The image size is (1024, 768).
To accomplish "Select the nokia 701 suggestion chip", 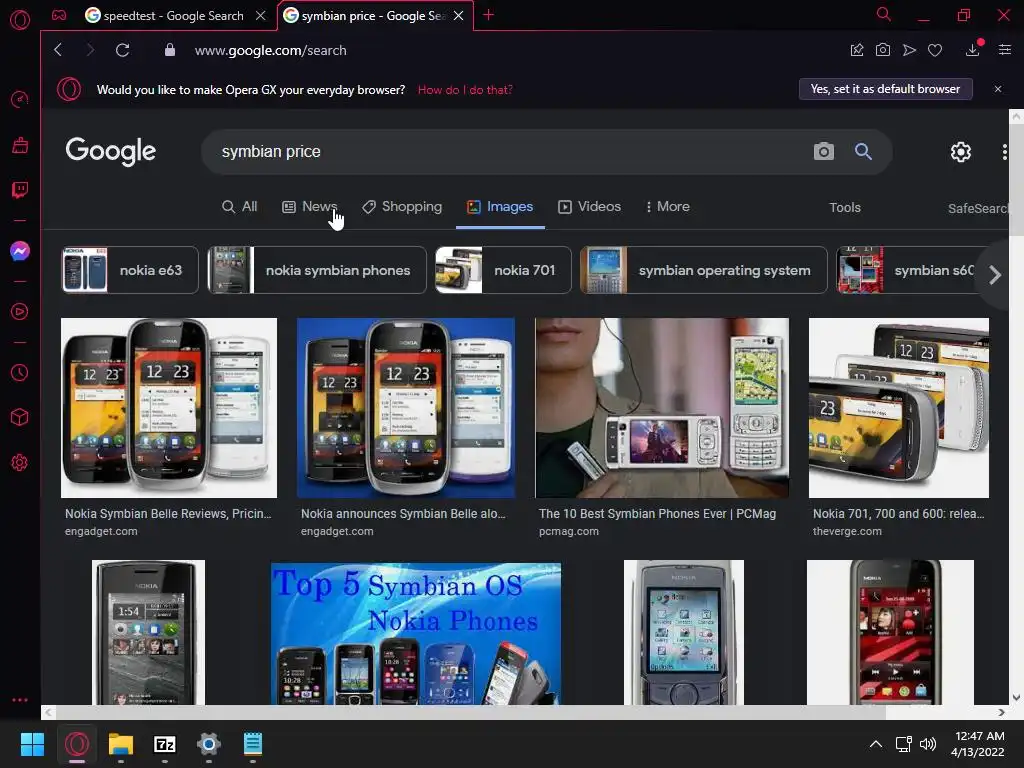I will (503, 270).
